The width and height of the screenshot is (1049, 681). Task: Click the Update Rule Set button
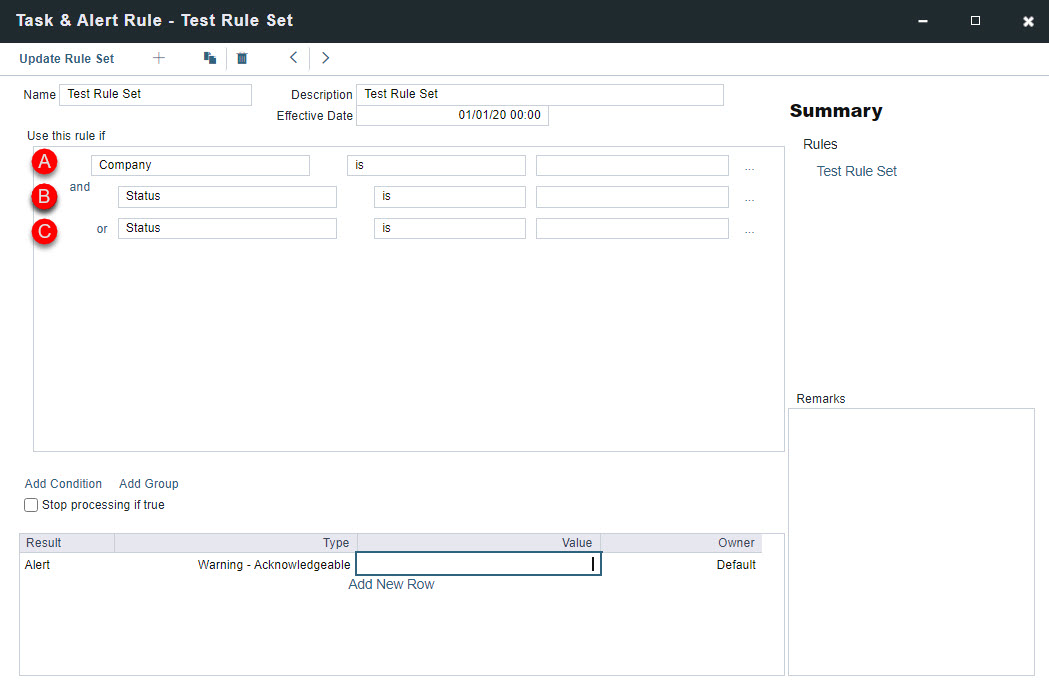[66, 58]
